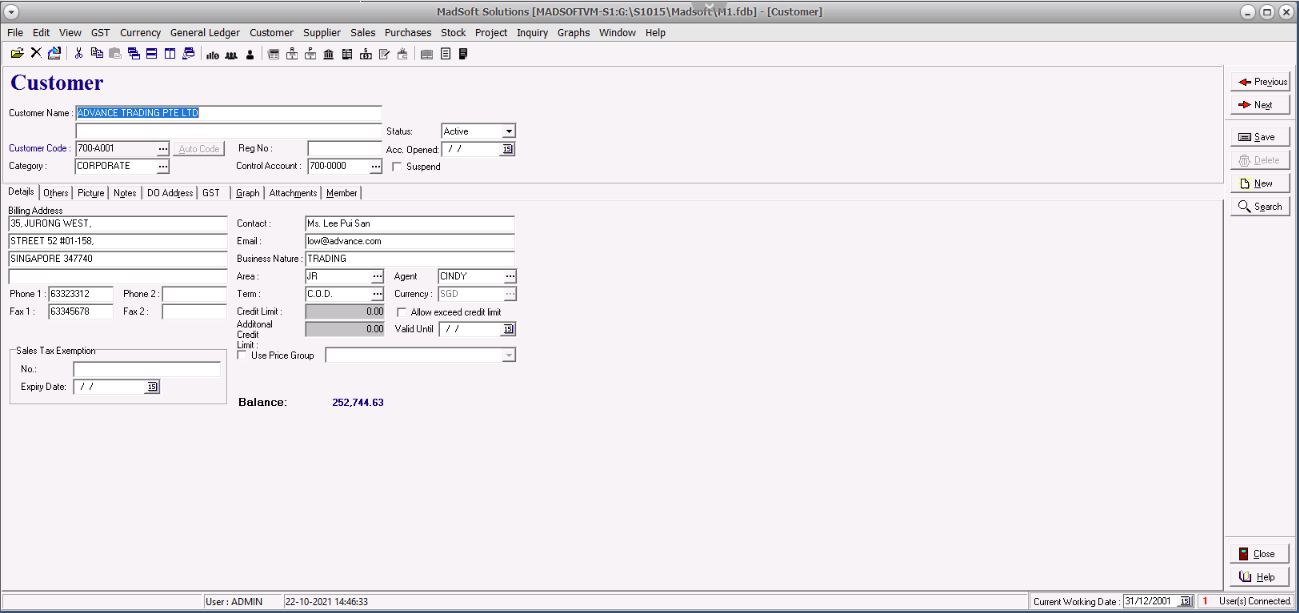Click the Sales Tax Exemption No. field
The height and width of the screenshot is (613, 1299).
(x=147, y=369)
